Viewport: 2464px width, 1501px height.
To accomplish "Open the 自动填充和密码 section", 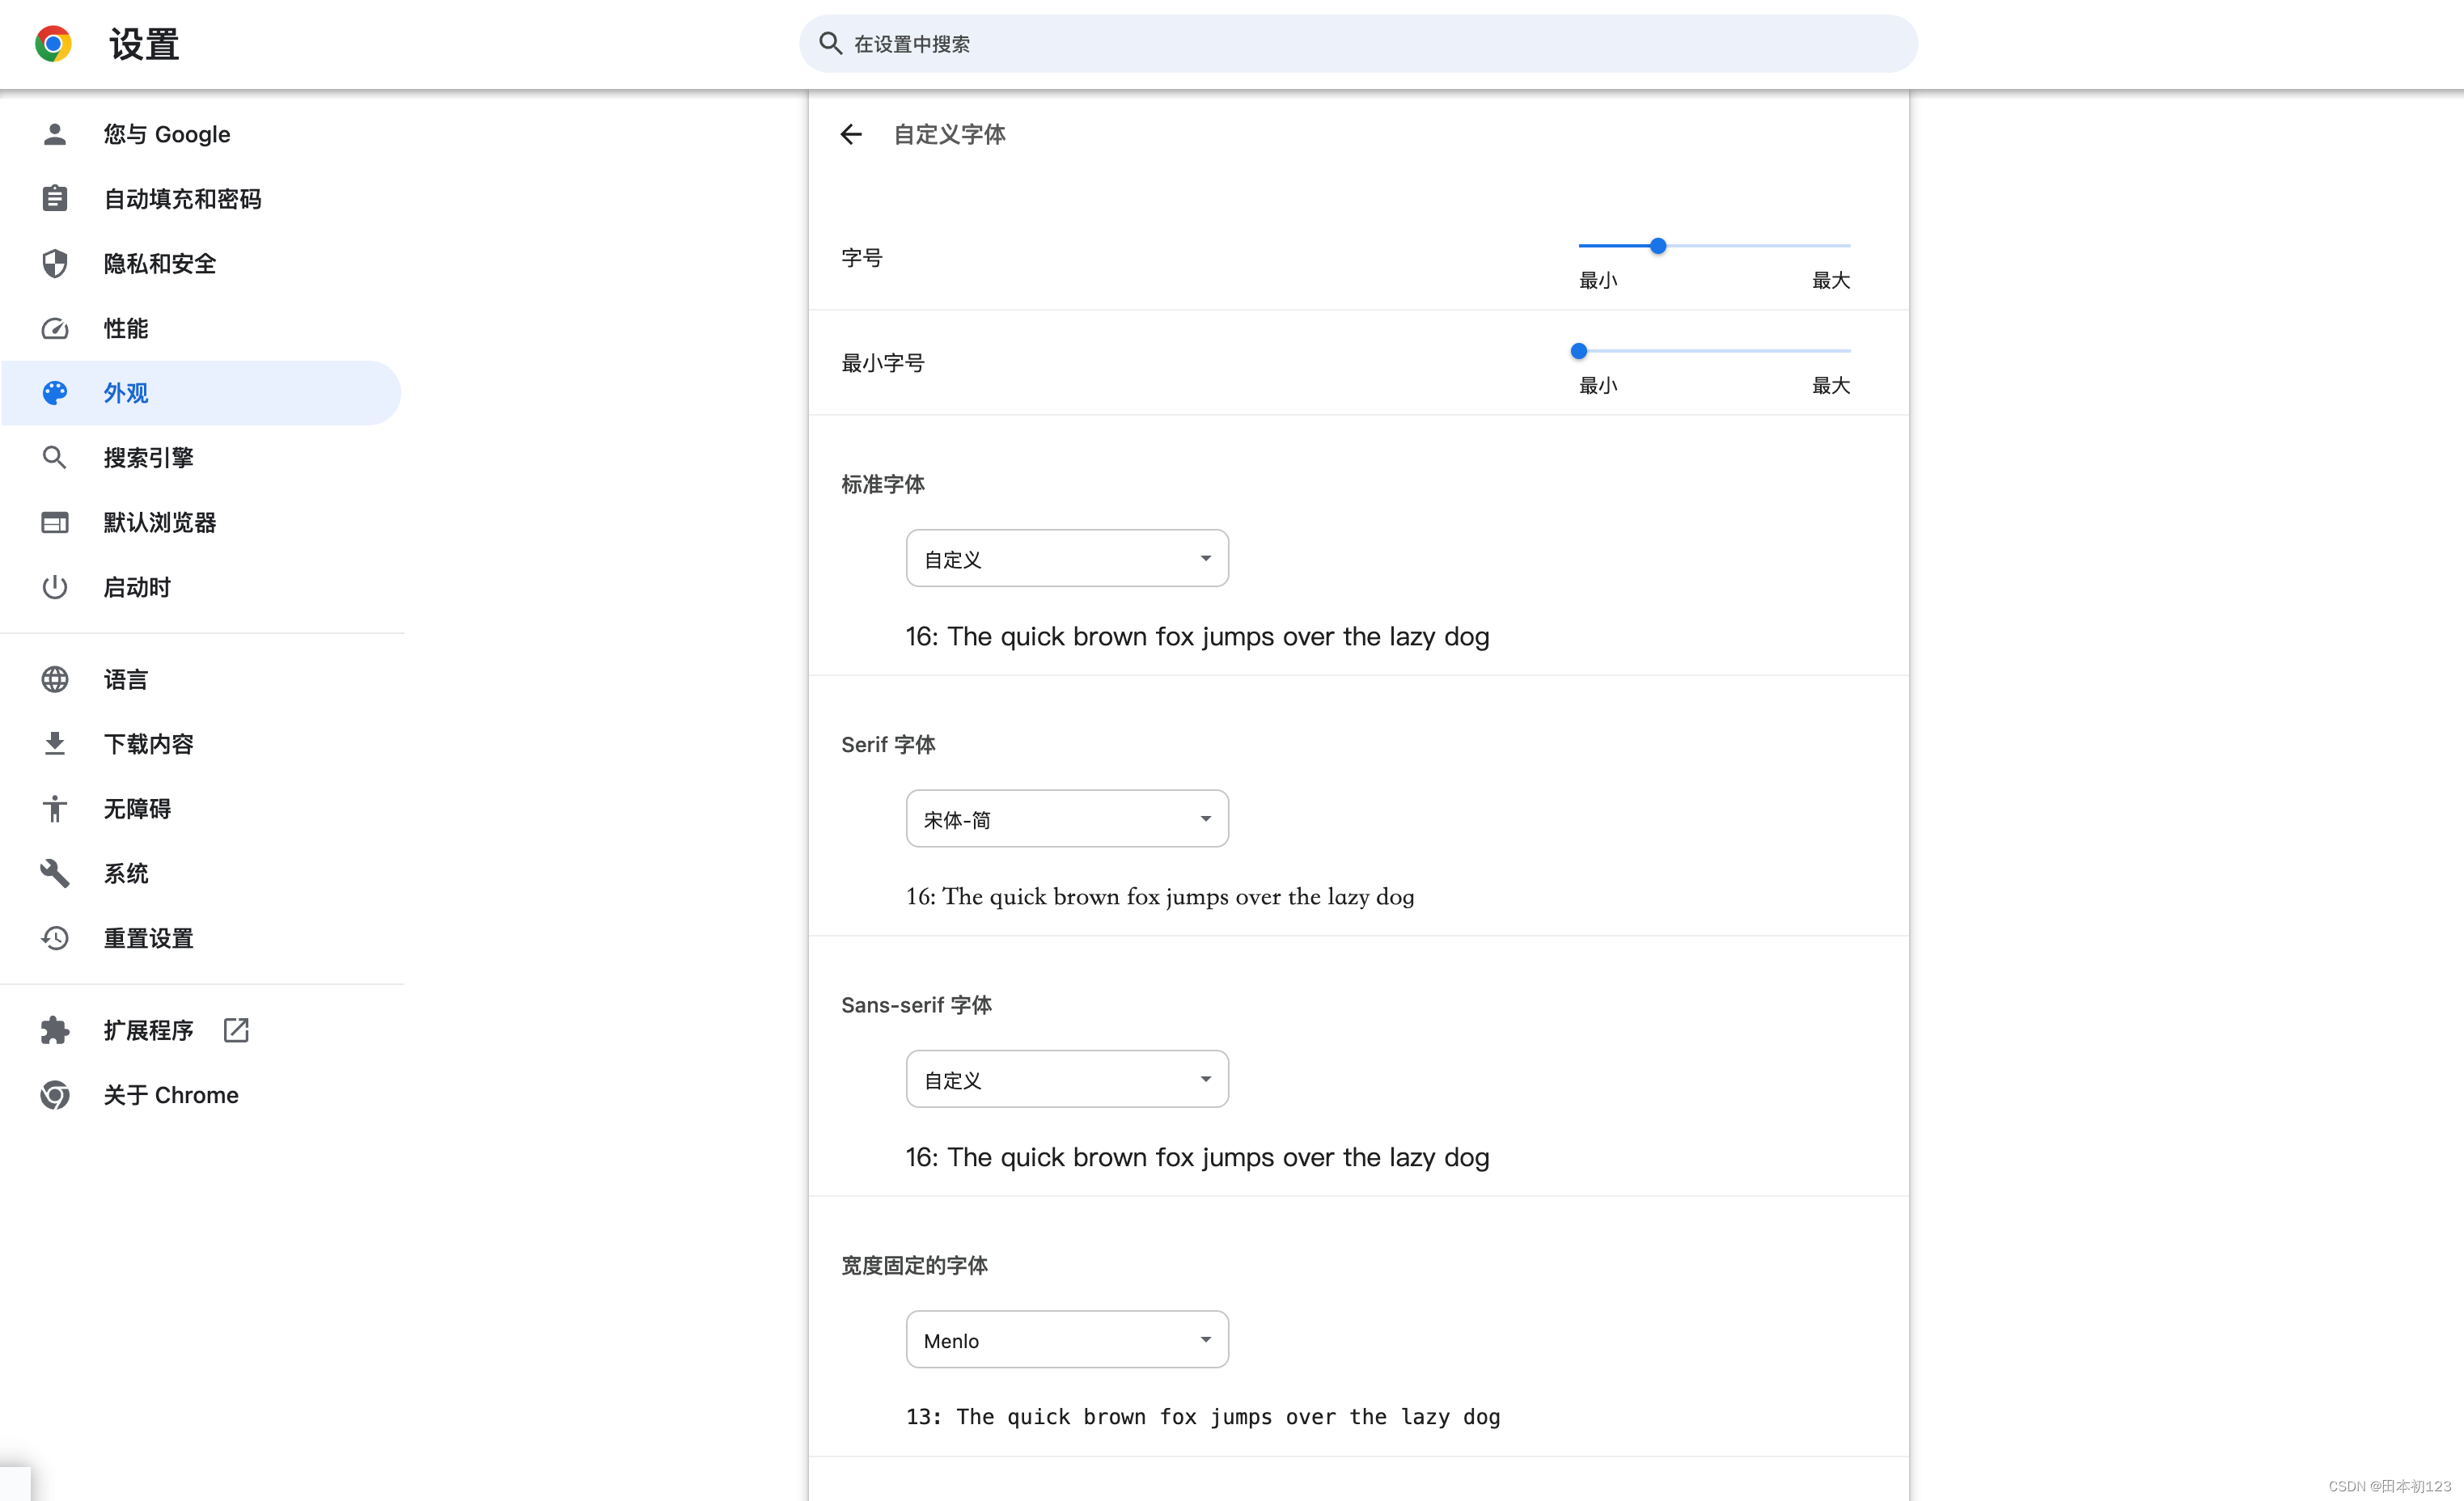I will [202, 198].
